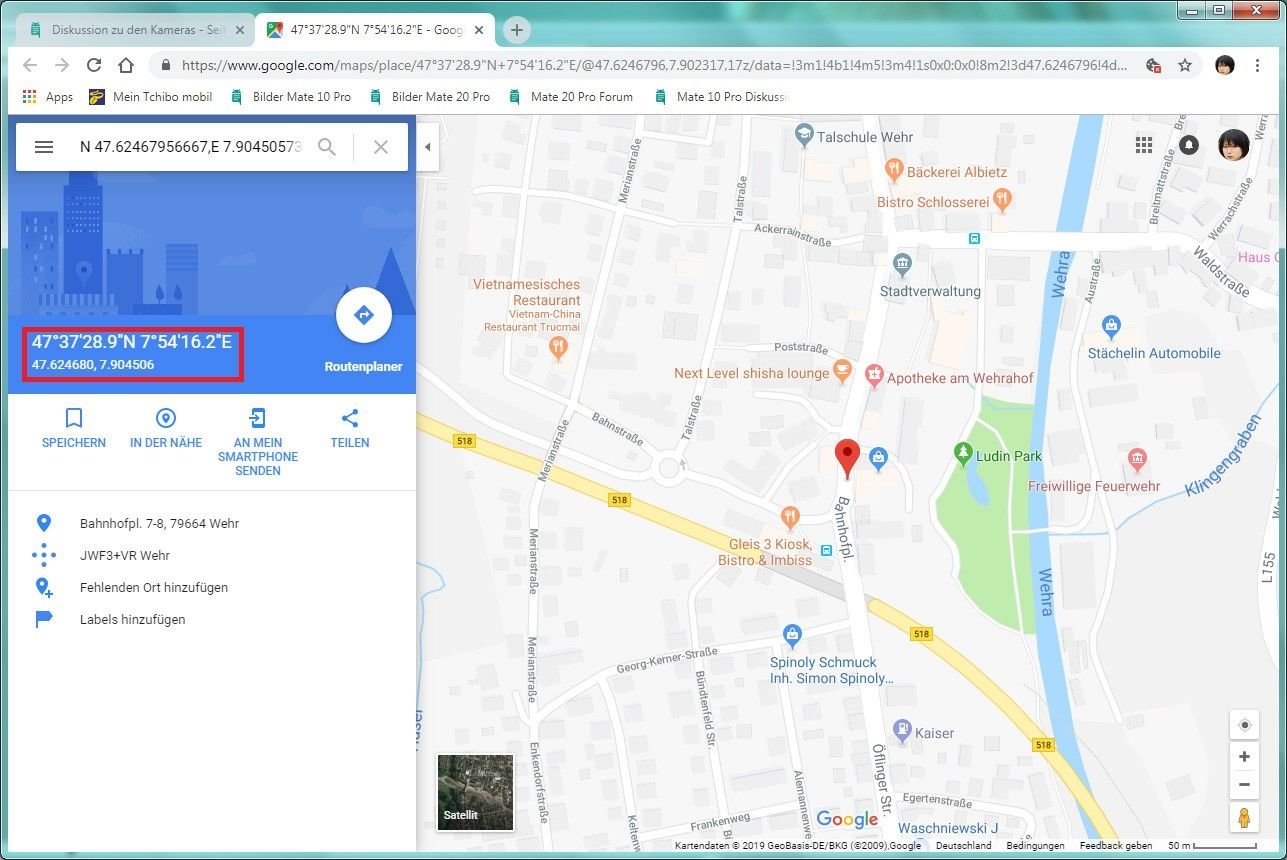Viewport: 1287px width, 860px height.
Task: Open Chrome profile avatar in toolbar
Action: pos(1224,65)
